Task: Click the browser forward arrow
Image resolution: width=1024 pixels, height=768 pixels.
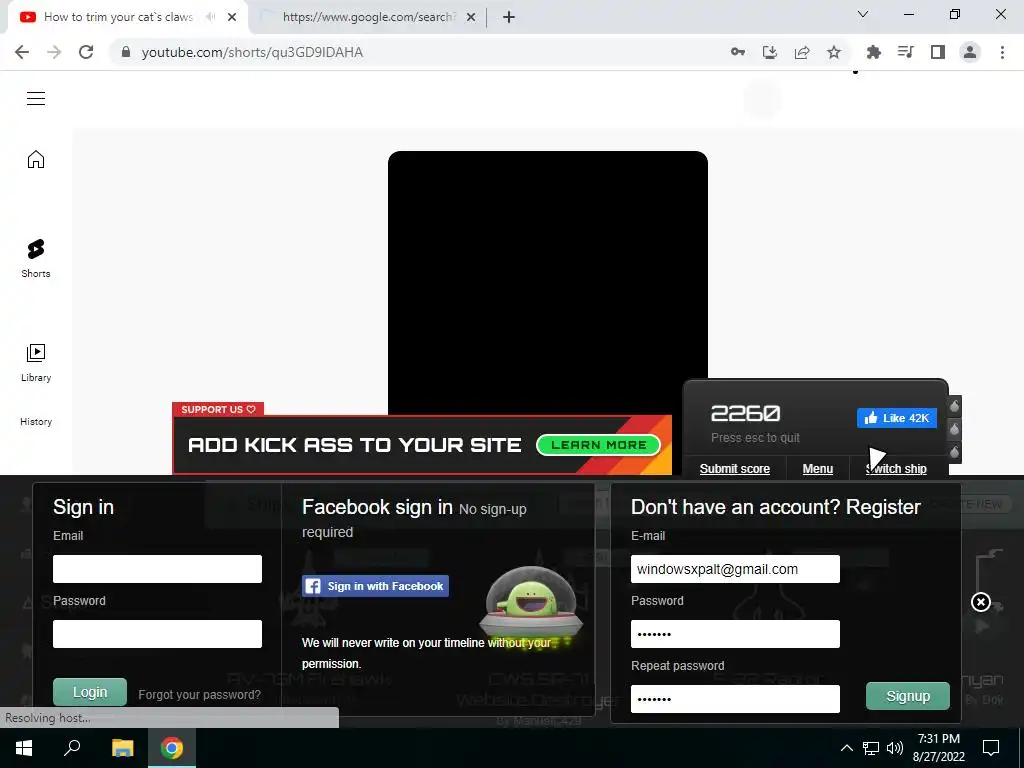Action: point(54,52)
